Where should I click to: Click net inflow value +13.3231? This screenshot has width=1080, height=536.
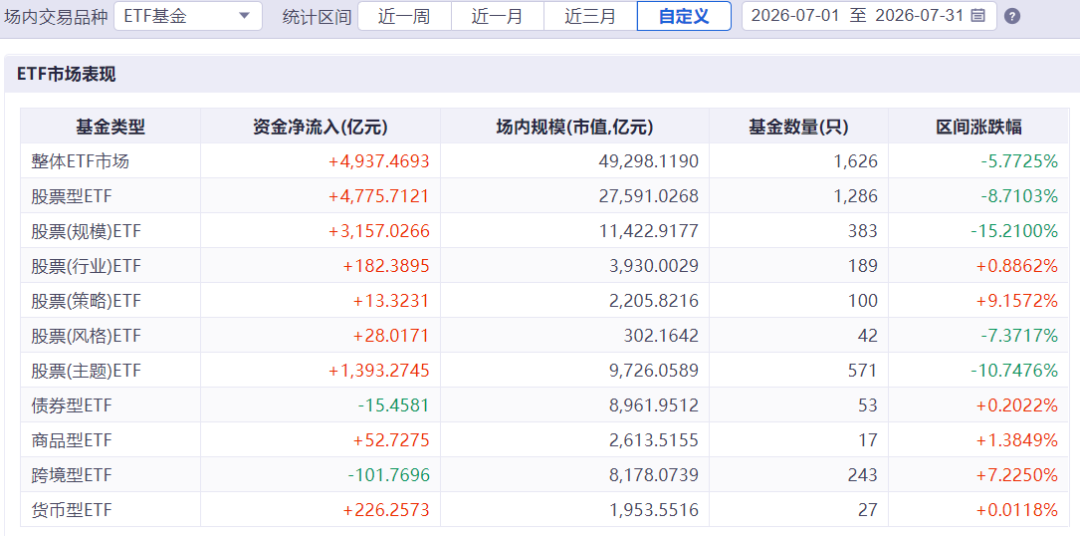click(x=391, y=301)
